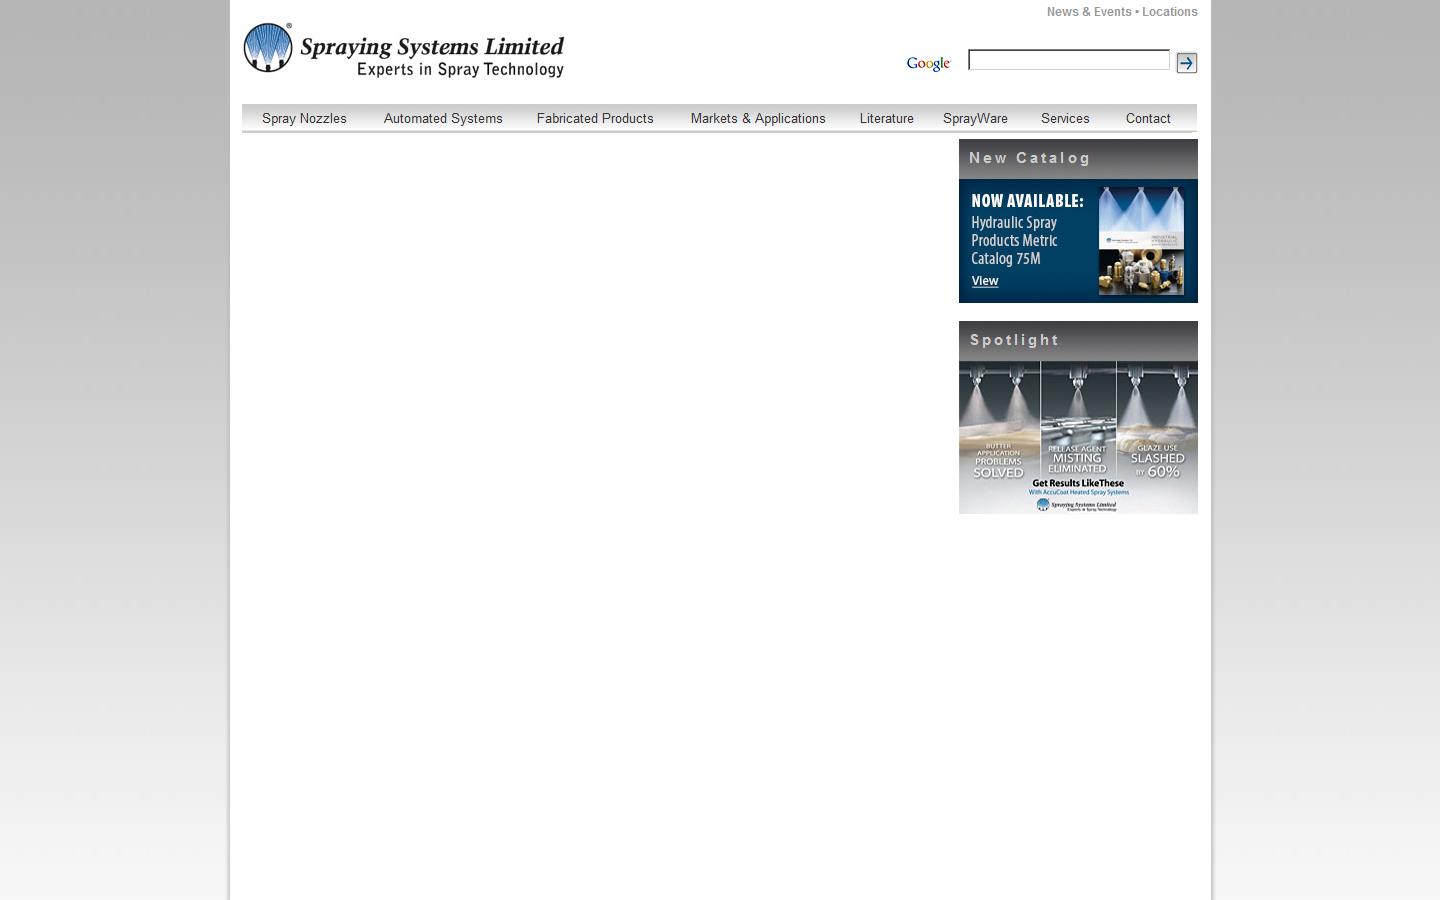This screenshot has height=900, width=1440.
Task: Click the Google search submit arrow icon
Action: [1186, 62]
